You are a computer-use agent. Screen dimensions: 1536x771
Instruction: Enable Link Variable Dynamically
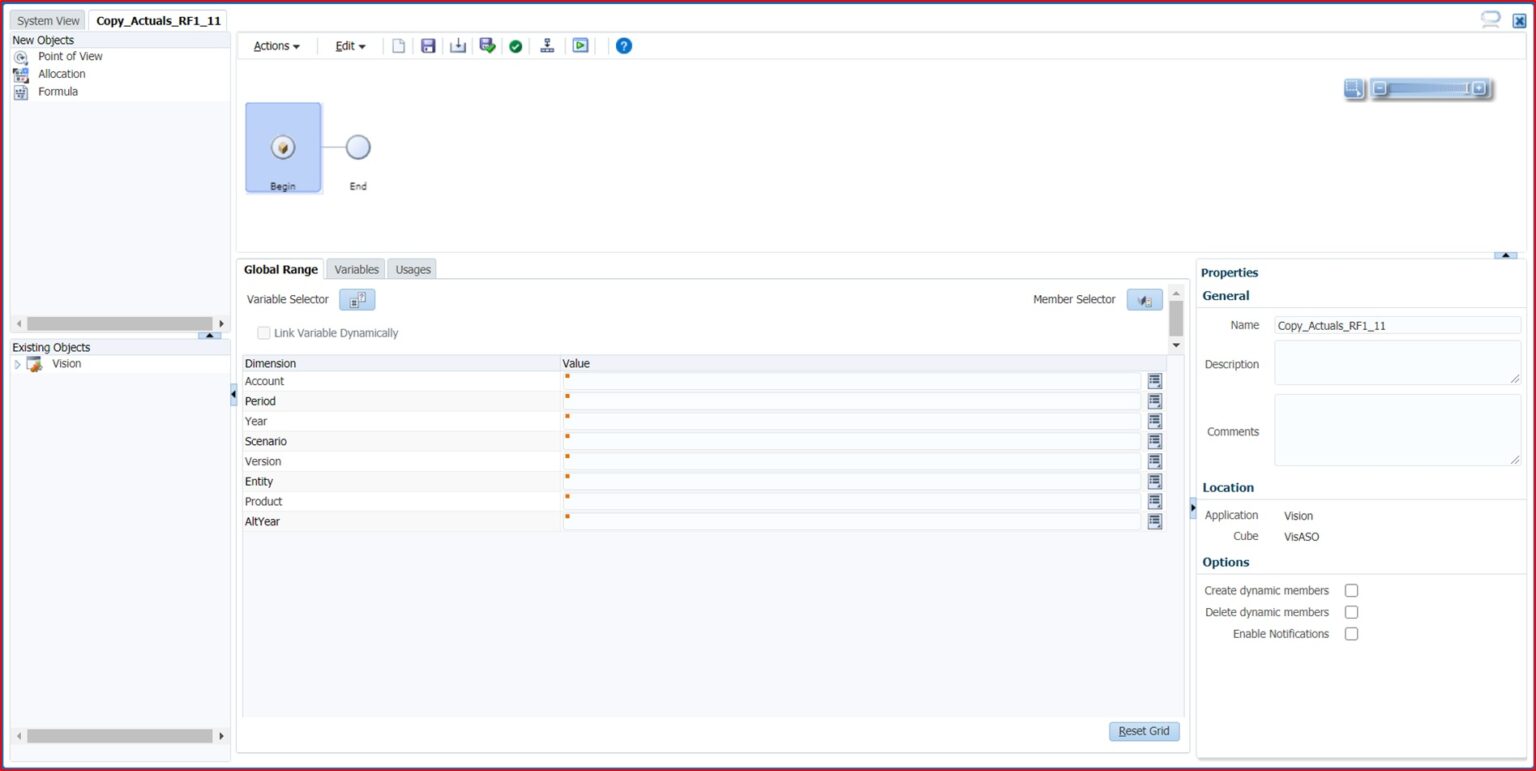pyautogui.click(x=263, y=332)
